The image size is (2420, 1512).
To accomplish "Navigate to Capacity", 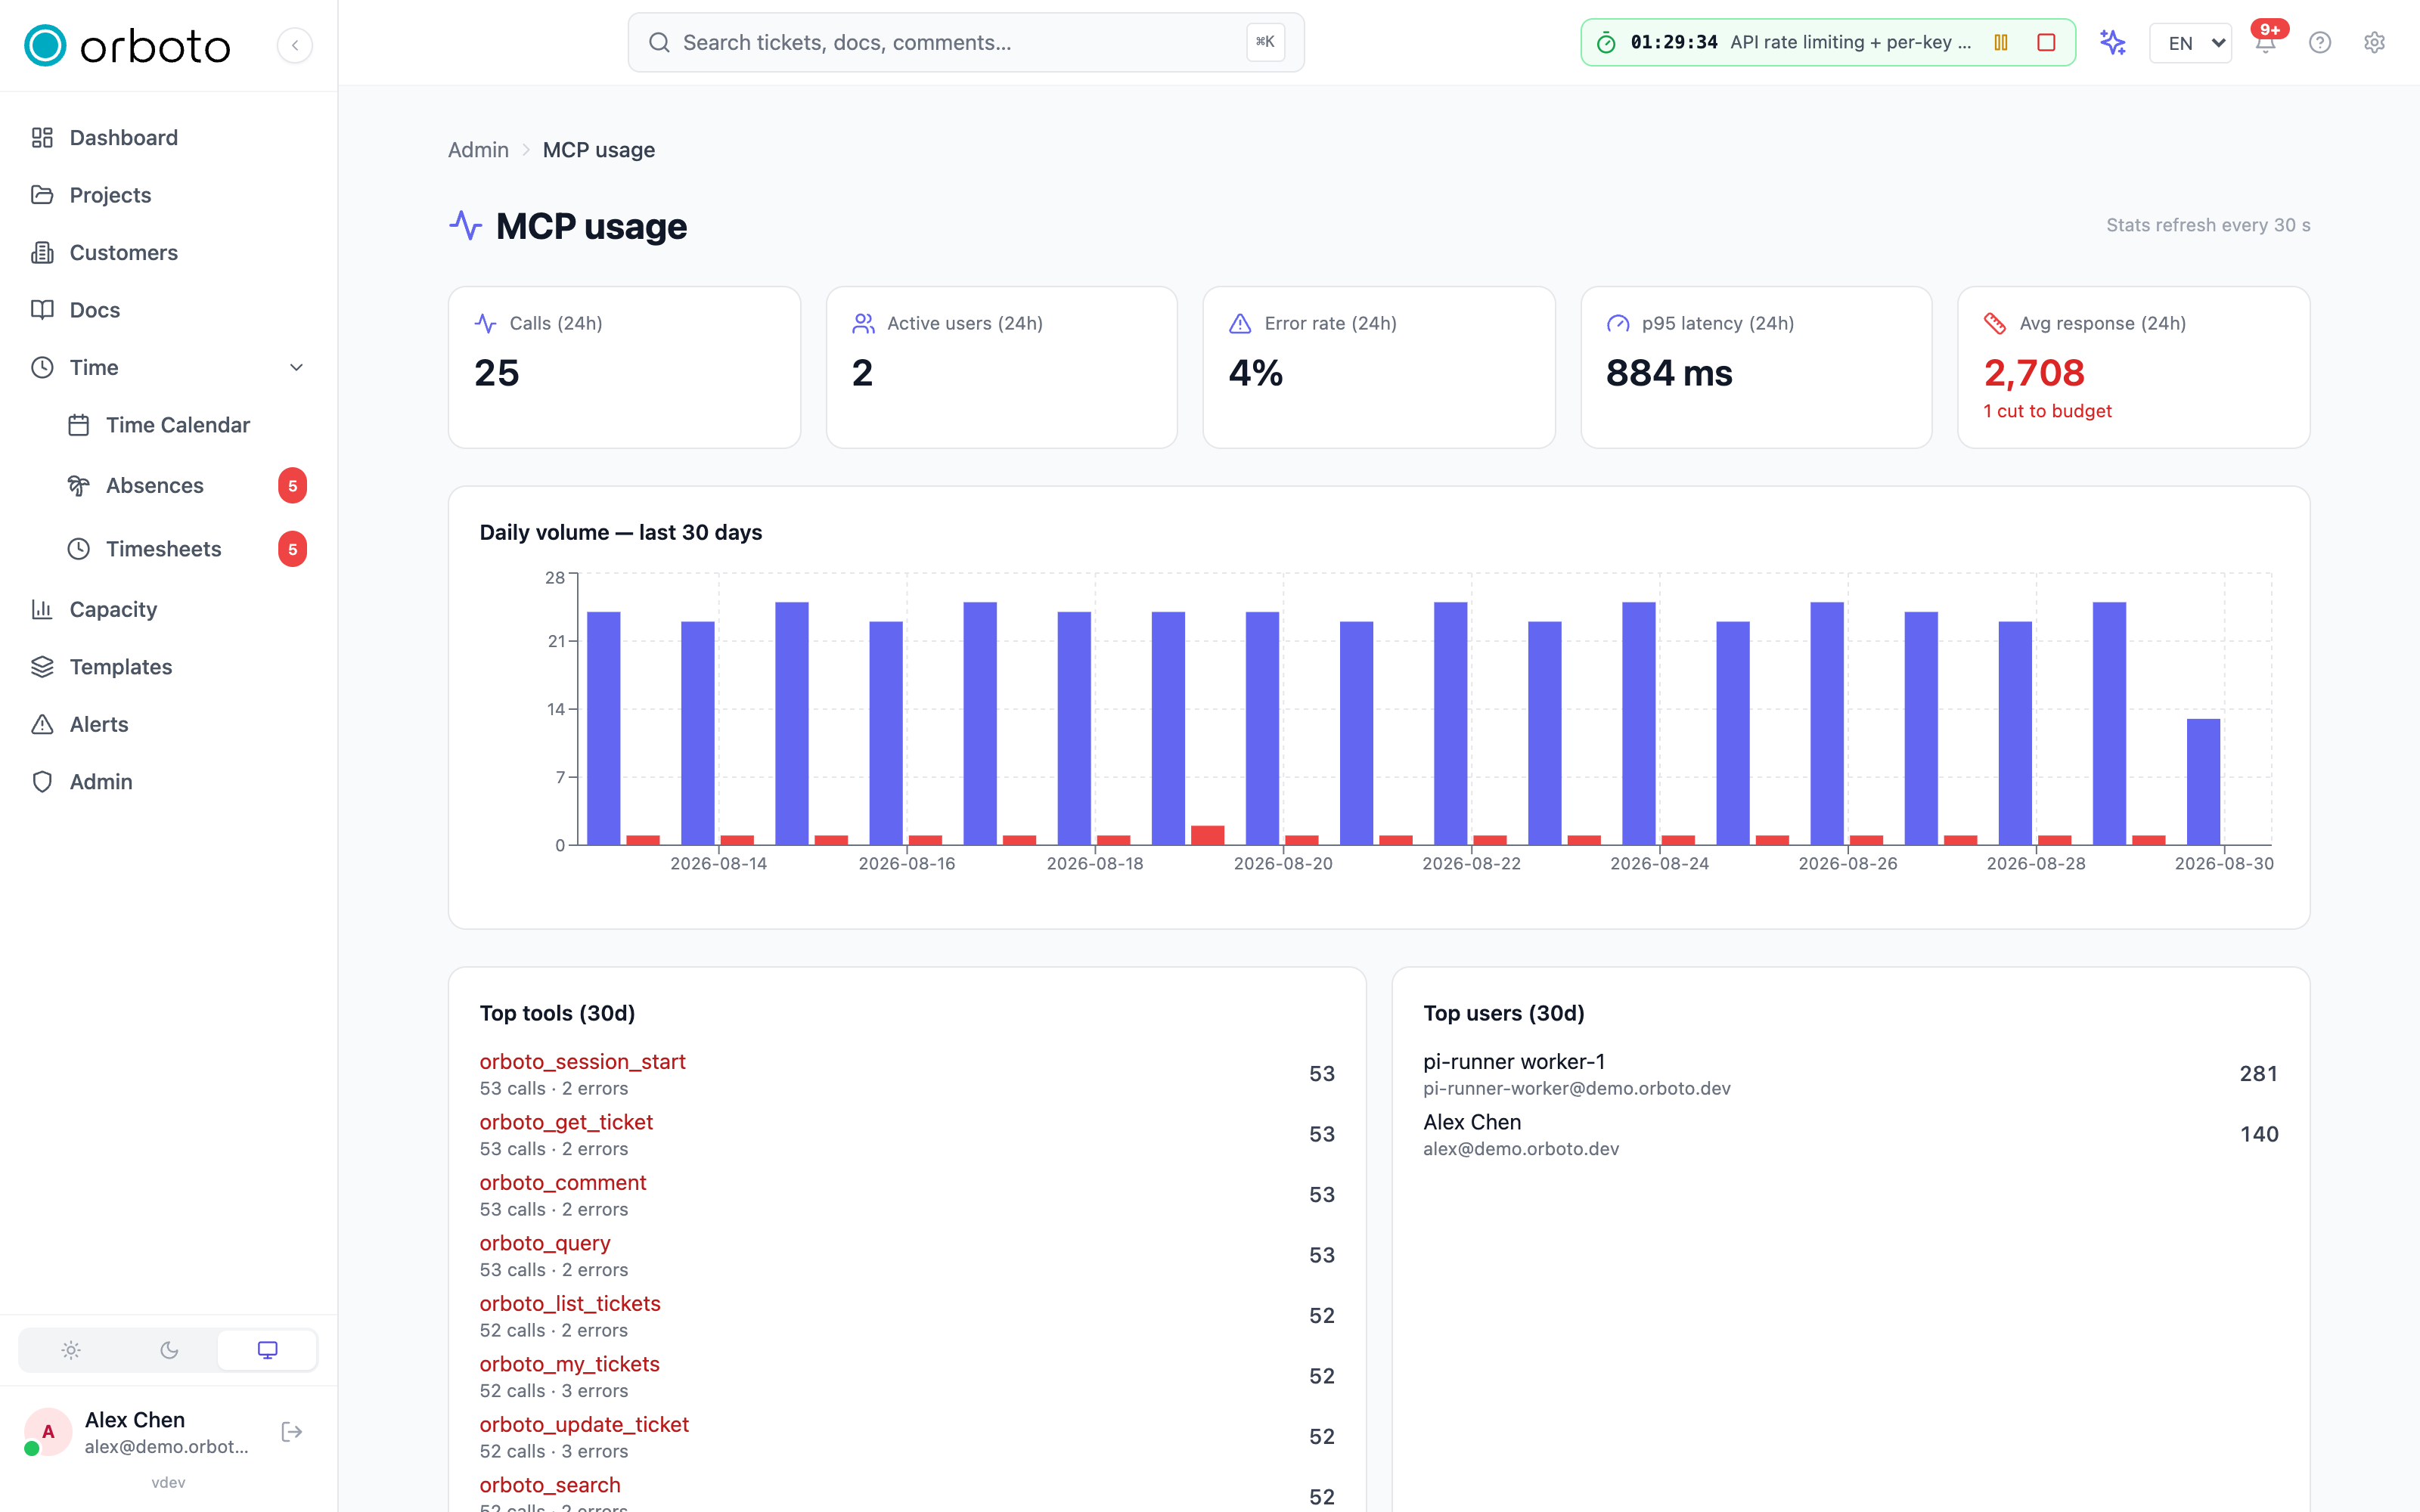I will 168,609.
